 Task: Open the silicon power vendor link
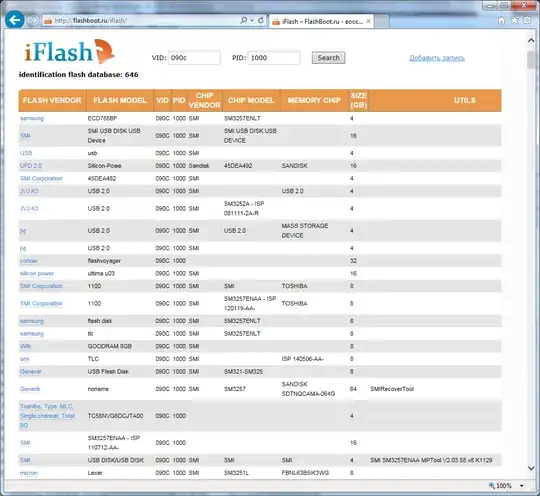point(37,273)
